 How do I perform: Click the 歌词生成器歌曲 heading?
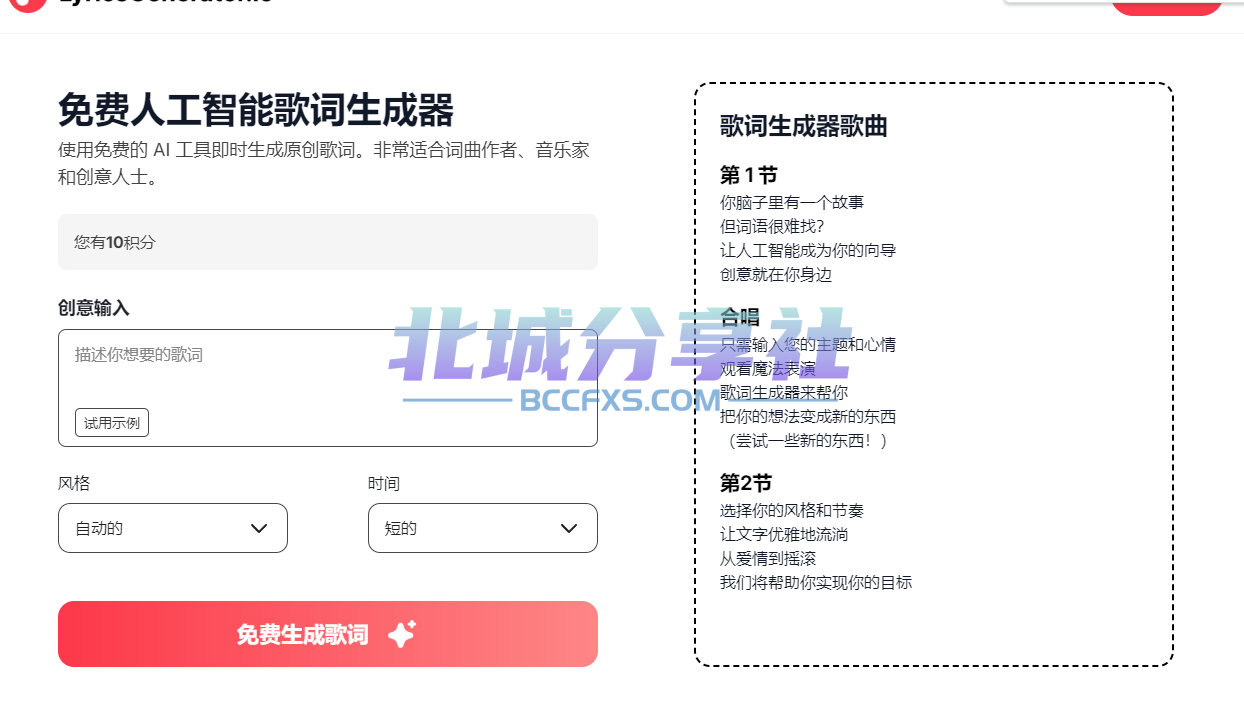(804, 126)
